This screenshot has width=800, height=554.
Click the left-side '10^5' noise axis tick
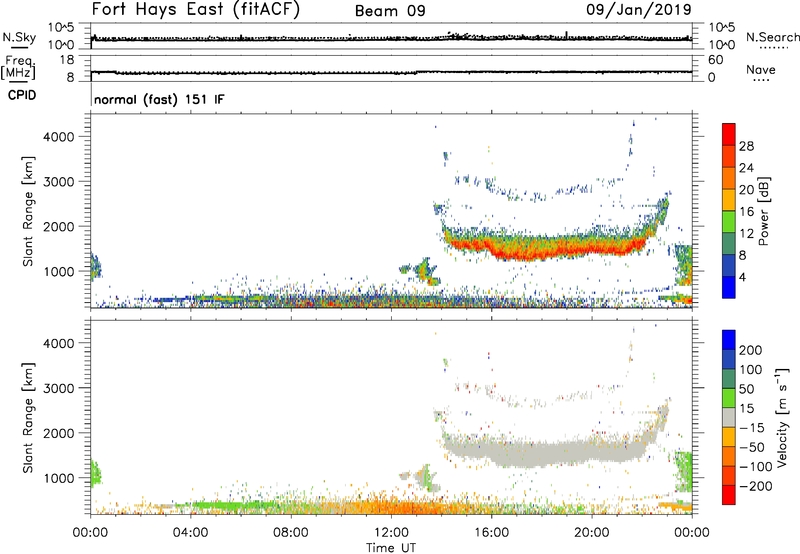click(61, 28)
